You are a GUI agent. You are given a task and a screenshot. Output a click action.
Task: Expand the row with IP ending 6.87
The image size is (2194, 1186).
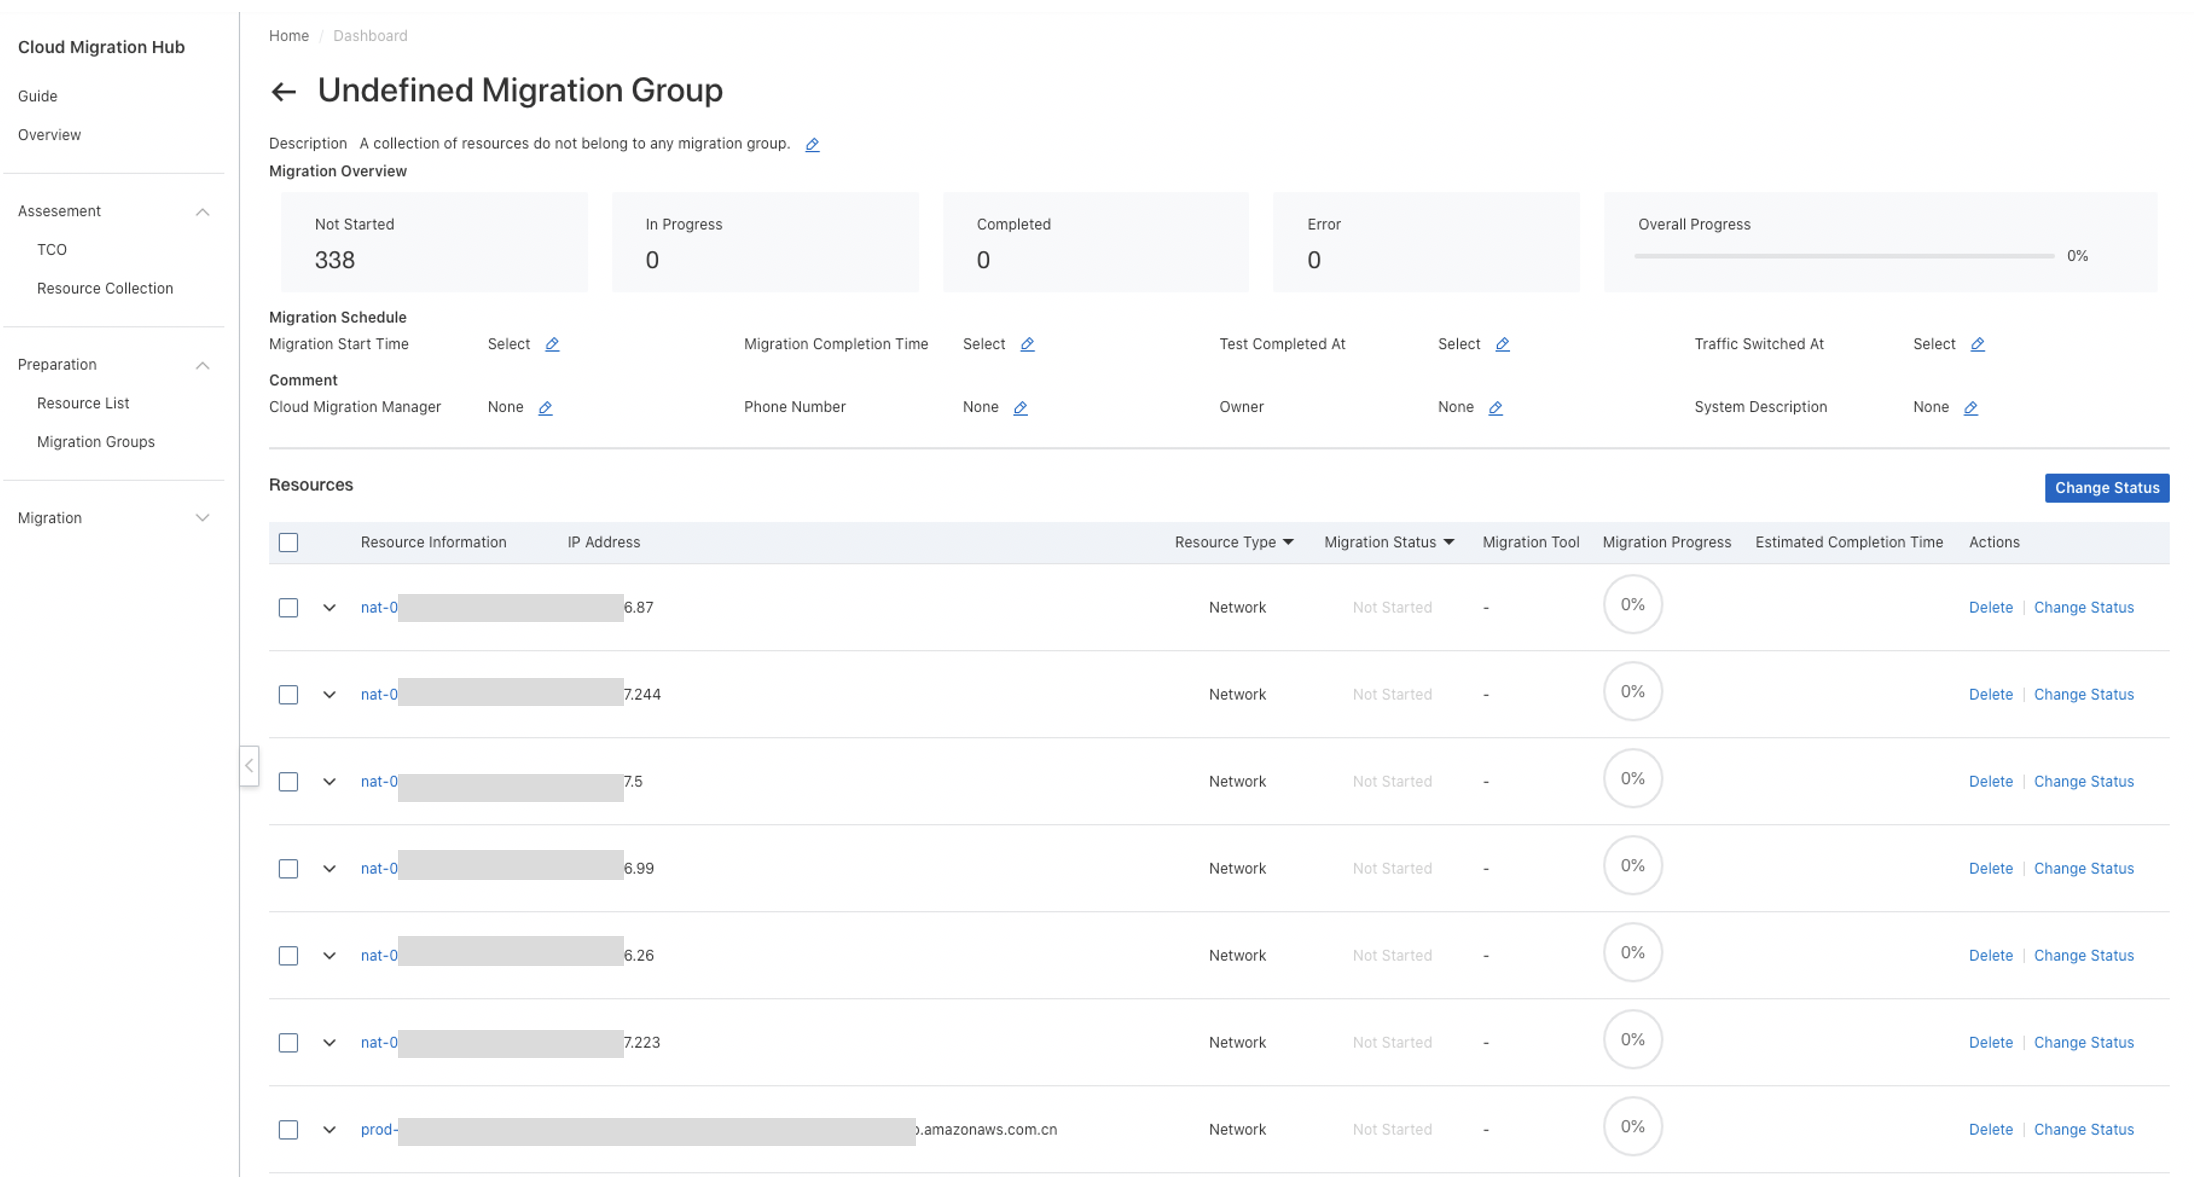329,608
